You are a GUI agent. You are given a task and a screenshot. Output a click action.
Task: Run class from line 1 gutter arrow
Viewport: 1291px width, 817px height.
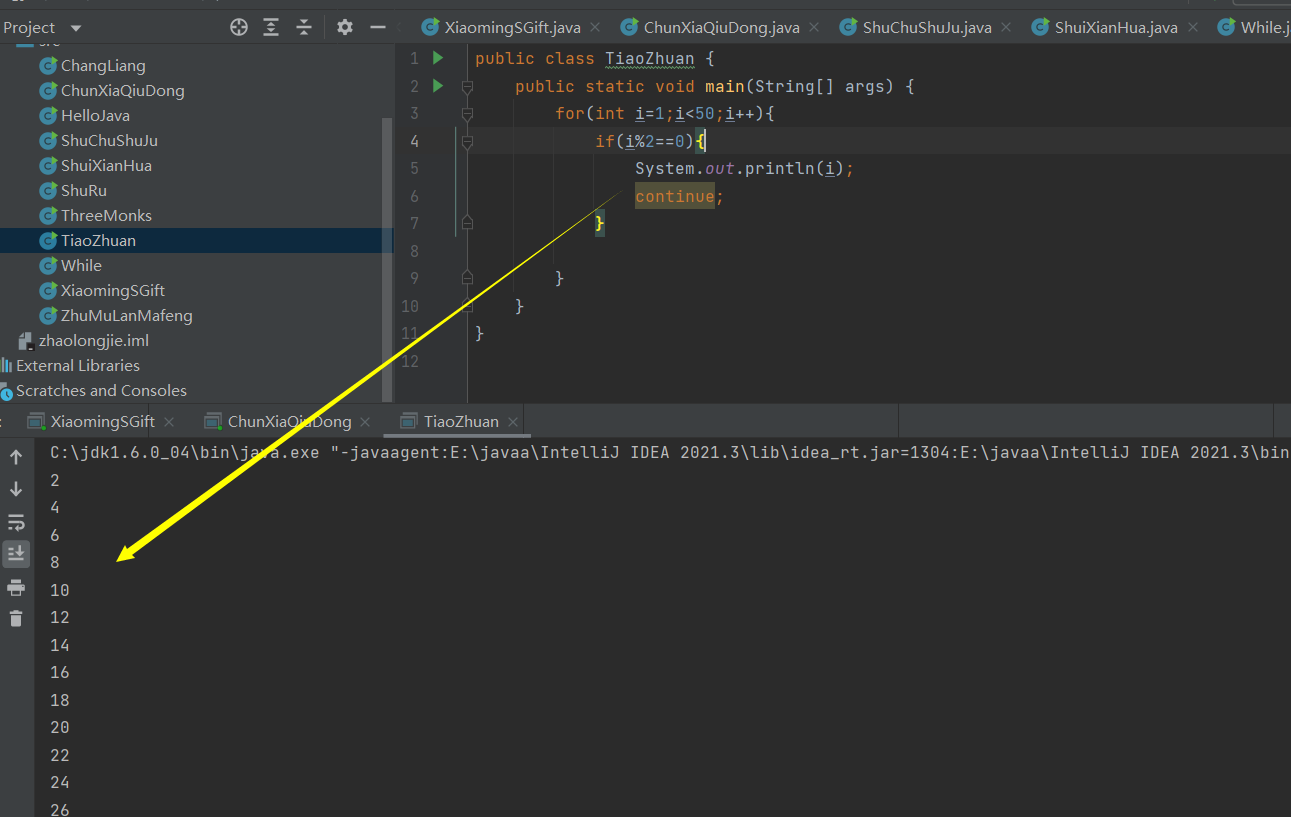pyautogui.click(x=438, y=58)
